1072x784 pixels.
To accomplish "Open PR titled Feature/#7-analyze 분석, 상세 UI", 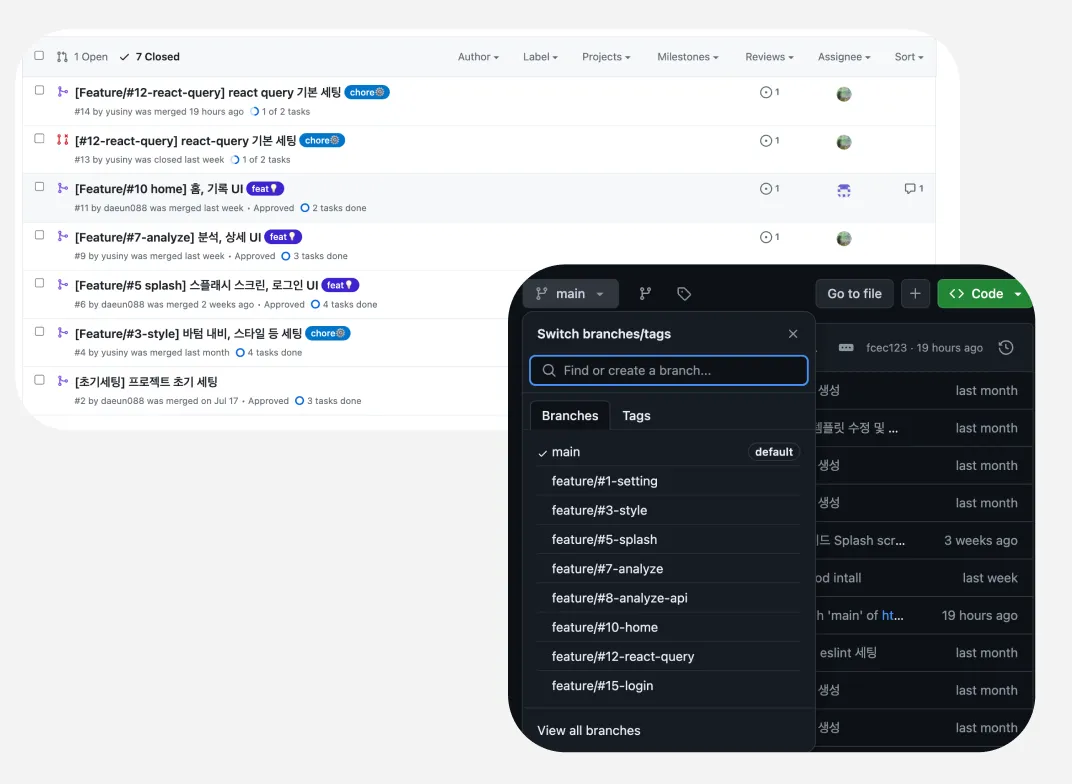I will 168,237.
